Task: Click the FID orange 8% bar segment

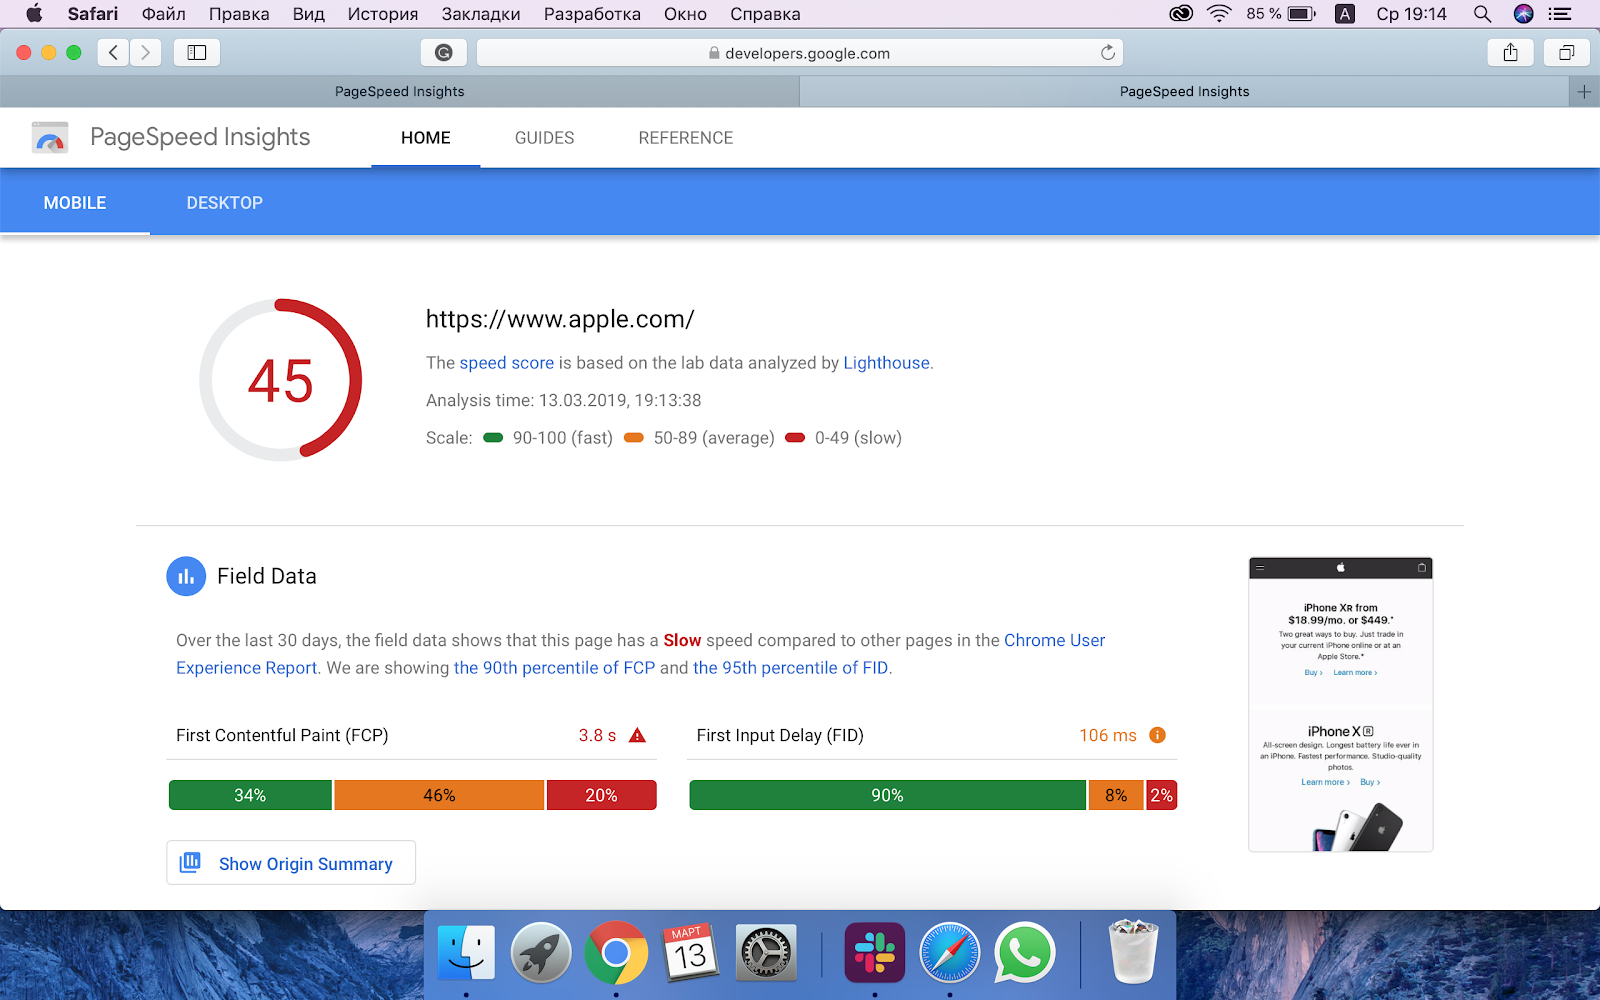Action: point(1116,795)
